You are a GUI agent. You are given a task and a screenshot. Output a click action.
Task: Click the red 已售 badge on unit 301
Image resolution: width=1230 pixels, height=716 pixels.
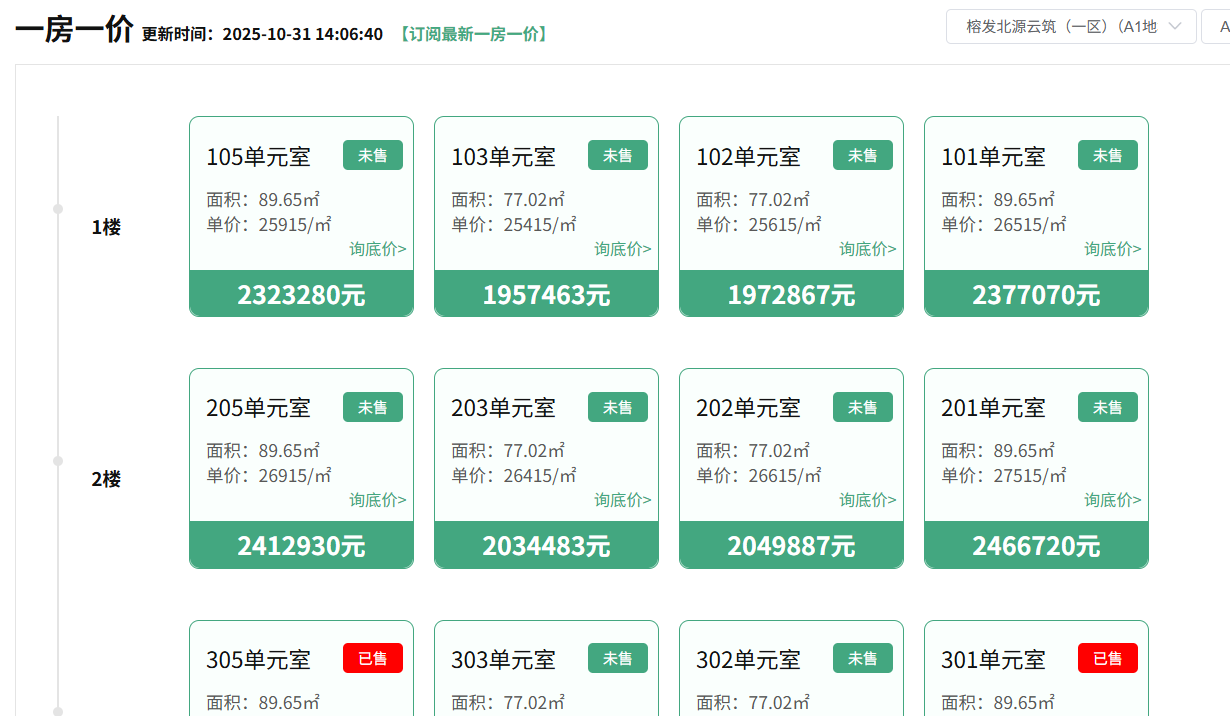click(x=1108, y=658)
